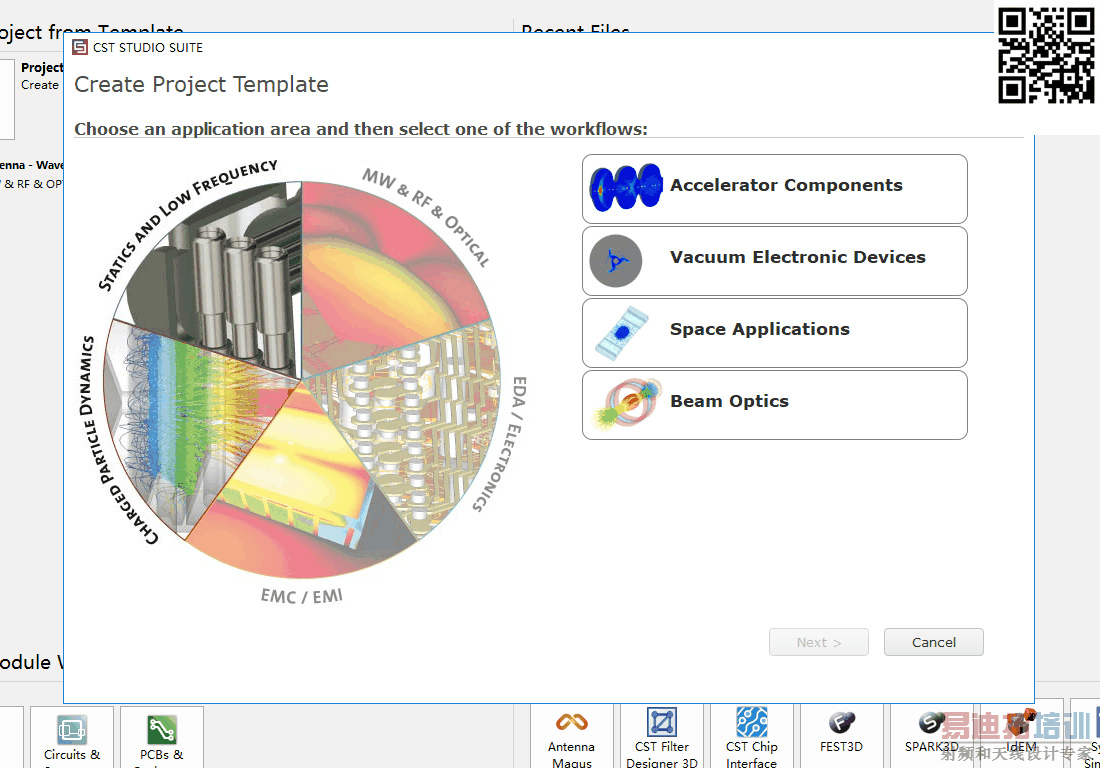Click the Vacuum Electronic Devices round icon
The height and width of the screenshot is (768, 1100).
pos(615,261)
